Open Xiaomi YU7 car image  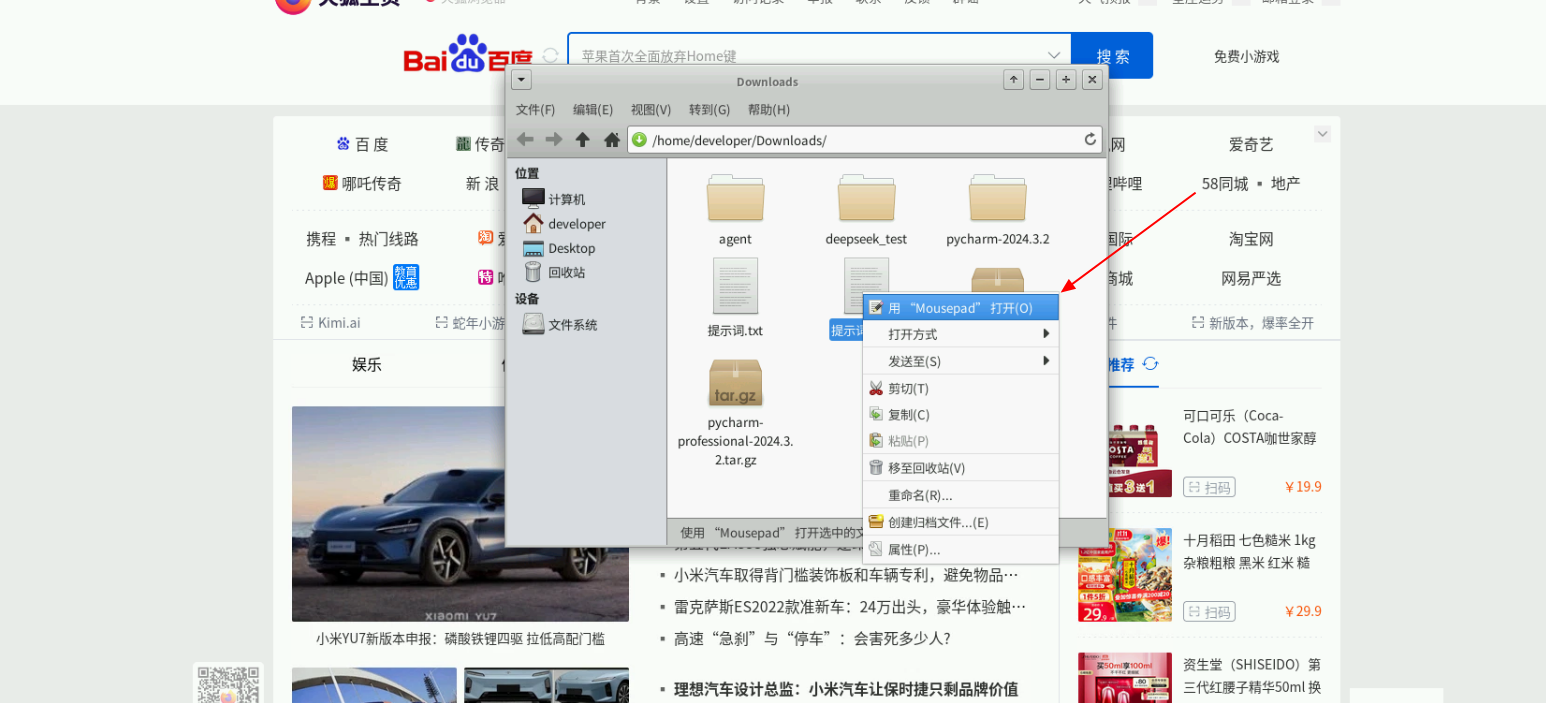460,514
